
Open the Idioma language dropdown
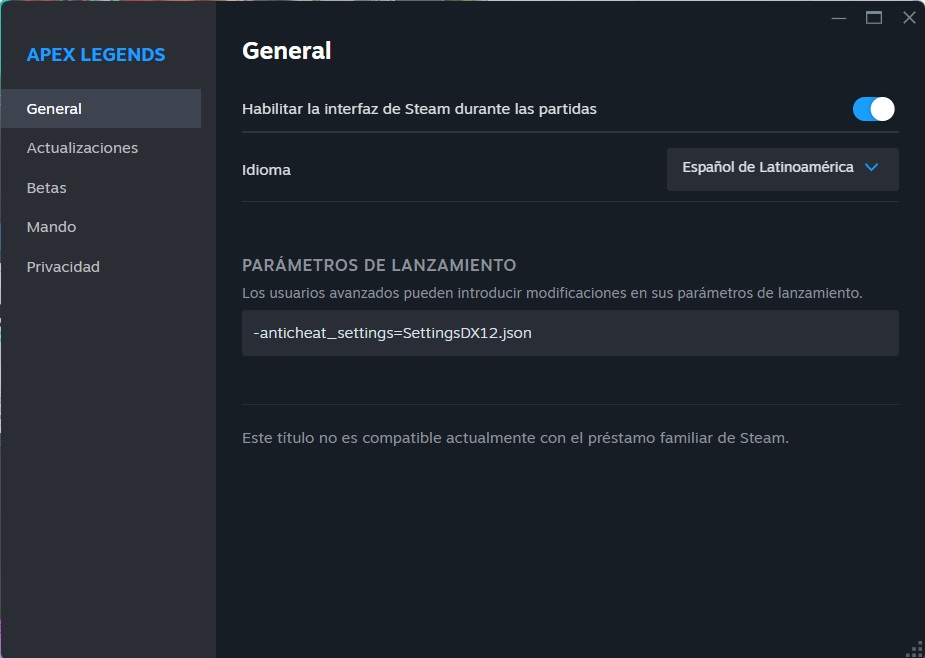pyautogui.click(x=782, y=168)
